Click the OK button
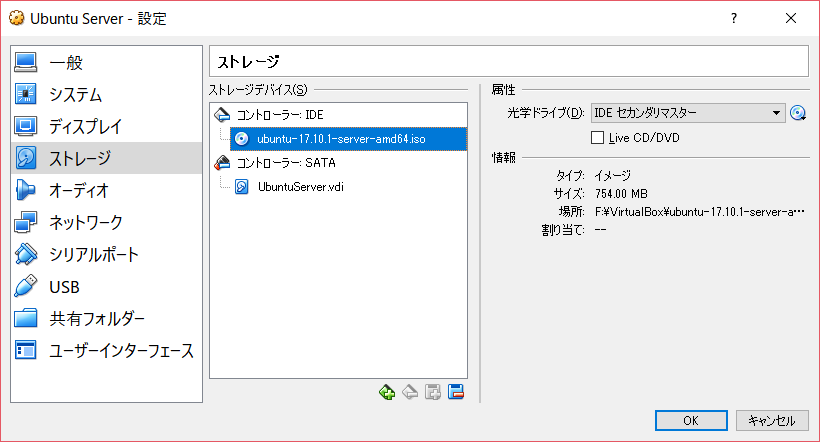Screen dimensions: 820x442 [691, 421]
